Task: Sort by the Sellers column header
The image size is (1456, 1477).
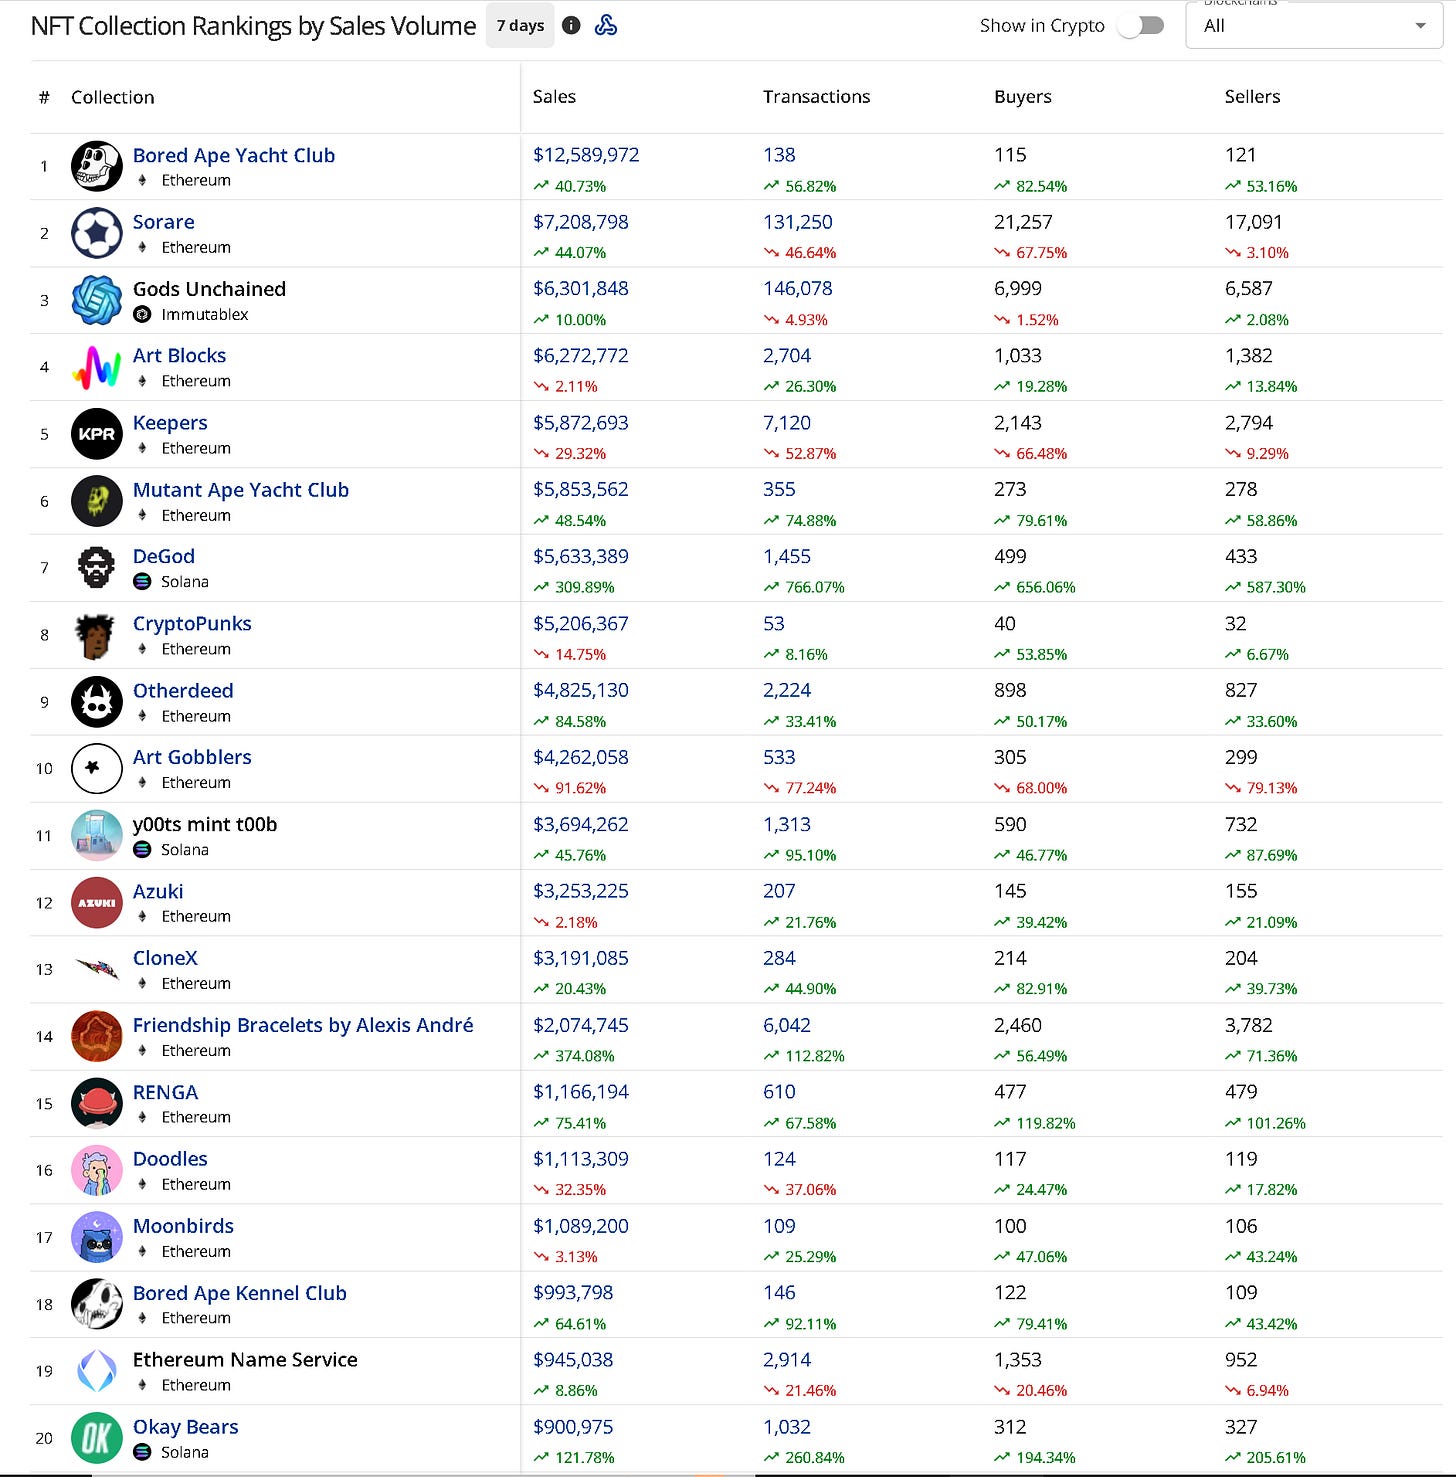Action: pyautogui.click(x=1252, y=96)
